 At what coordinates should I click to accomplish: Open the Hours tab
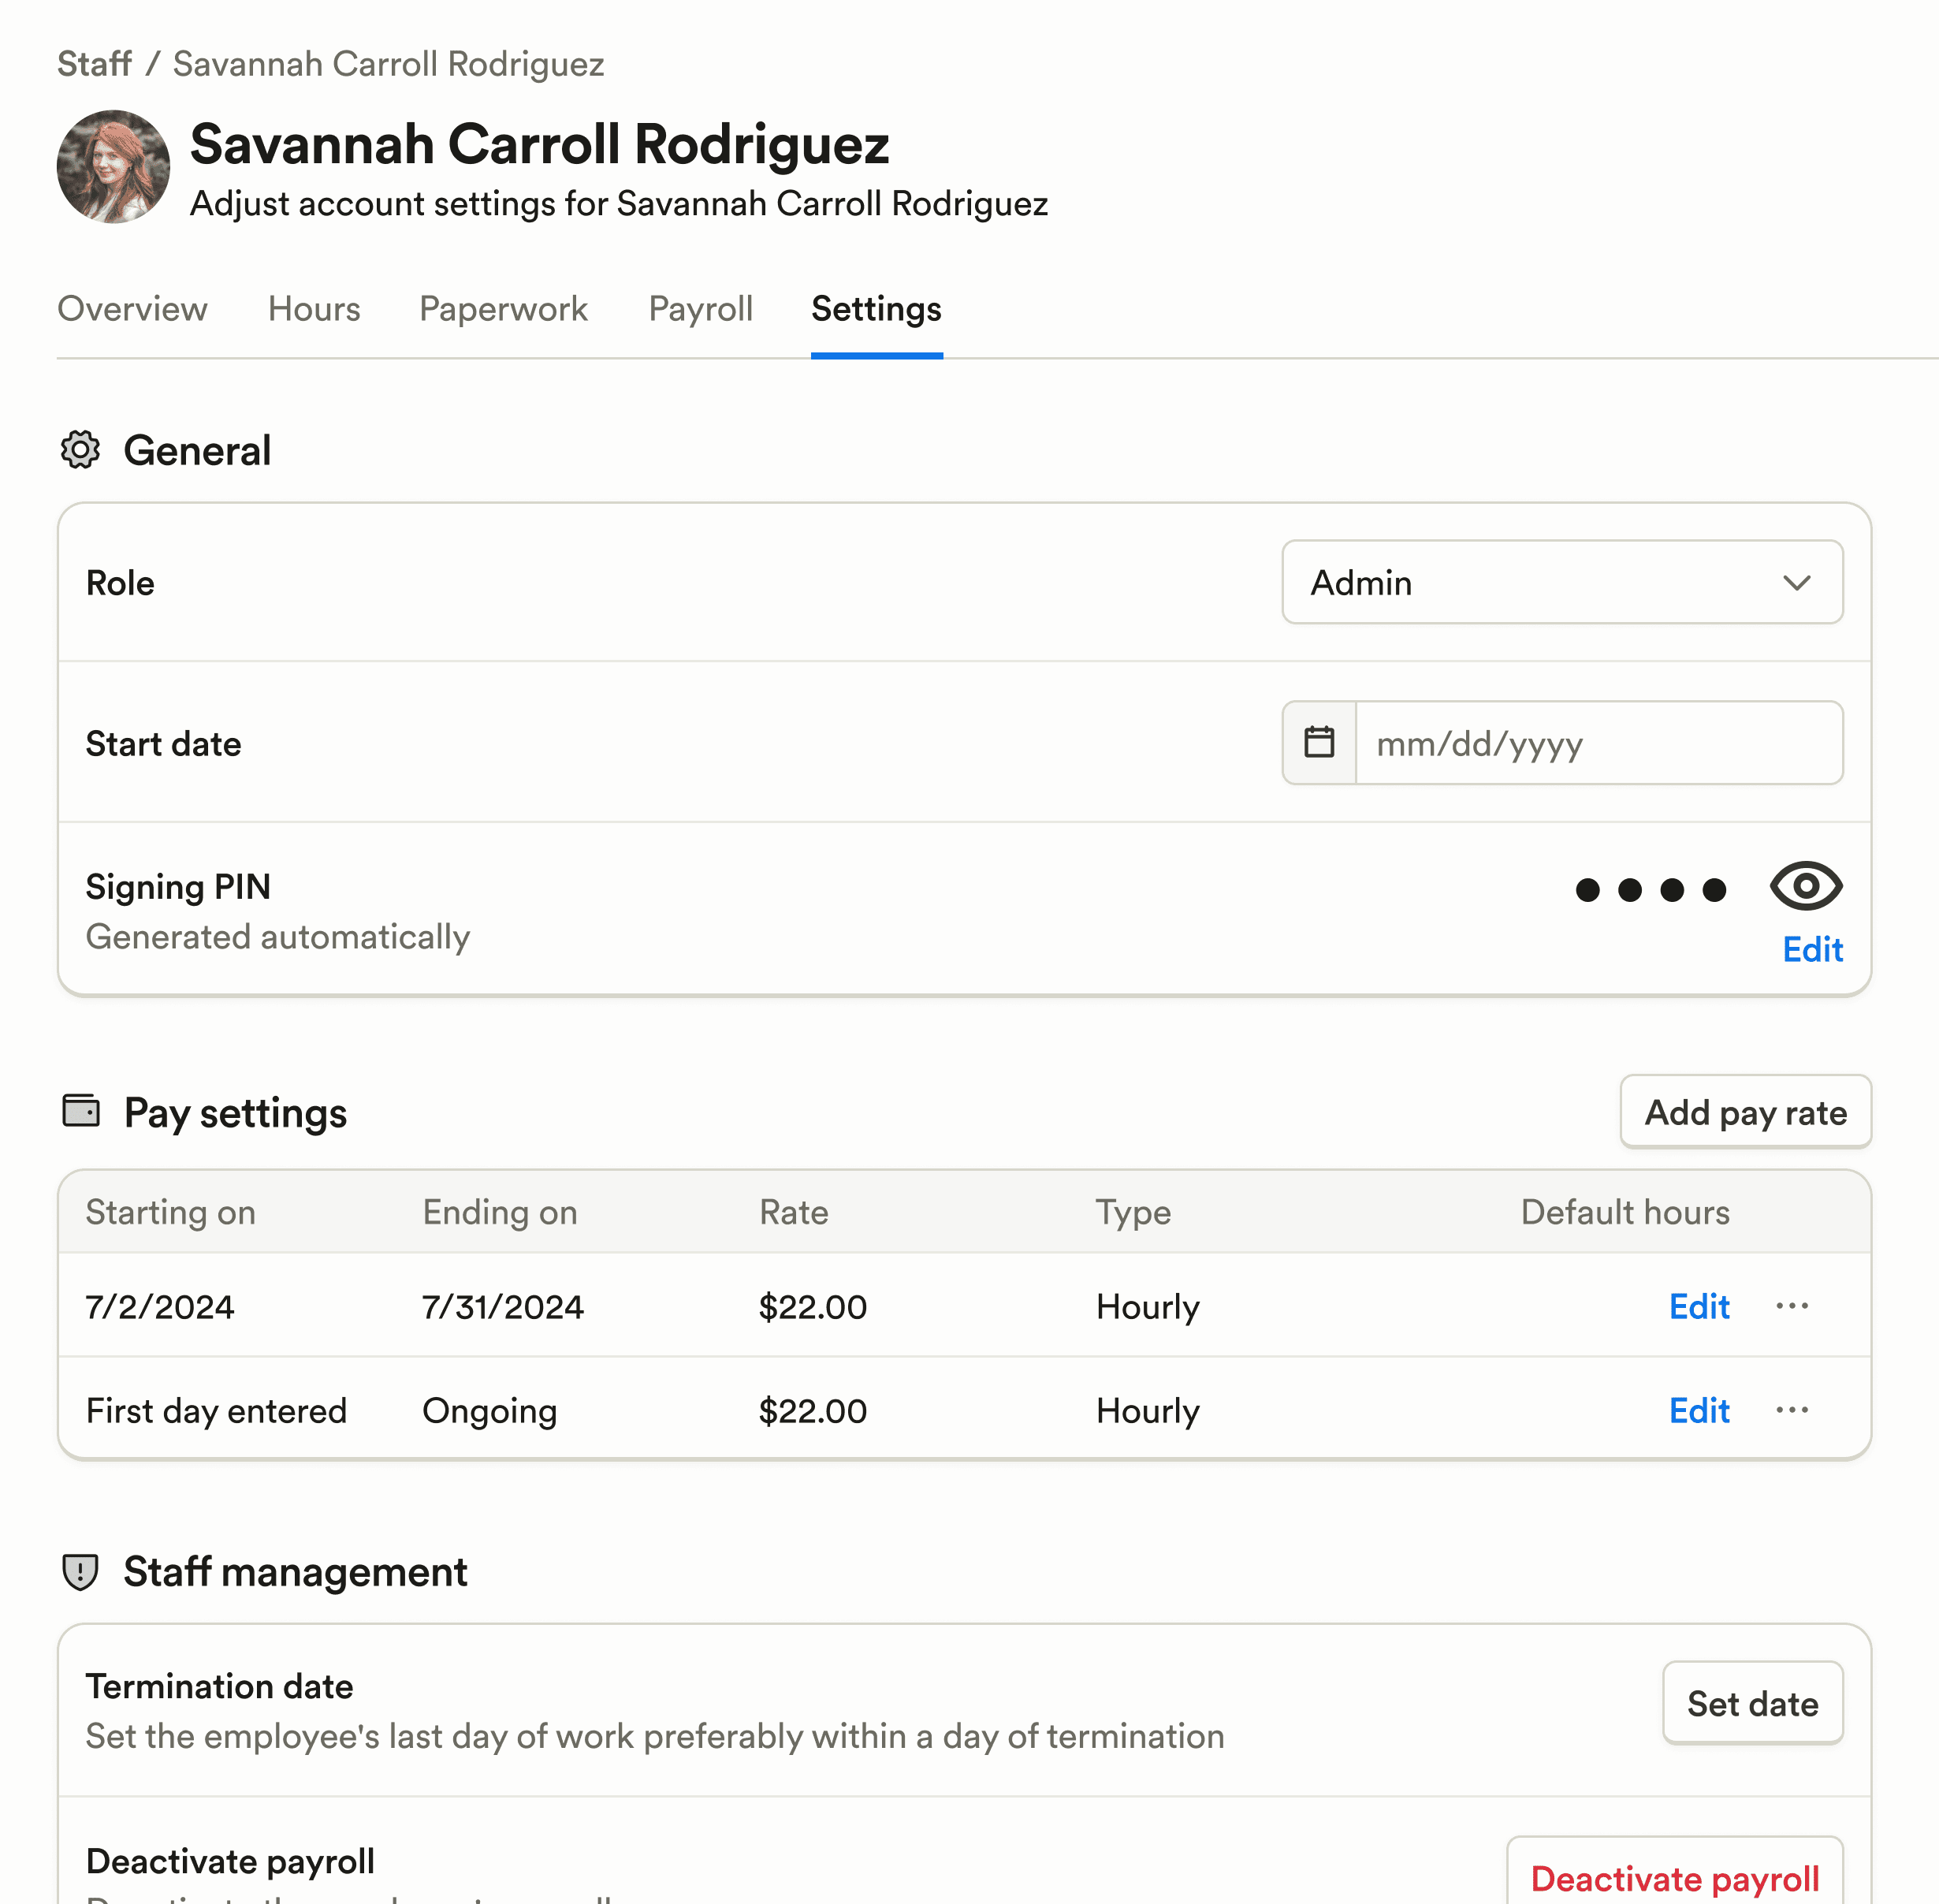tap(314, 309)
